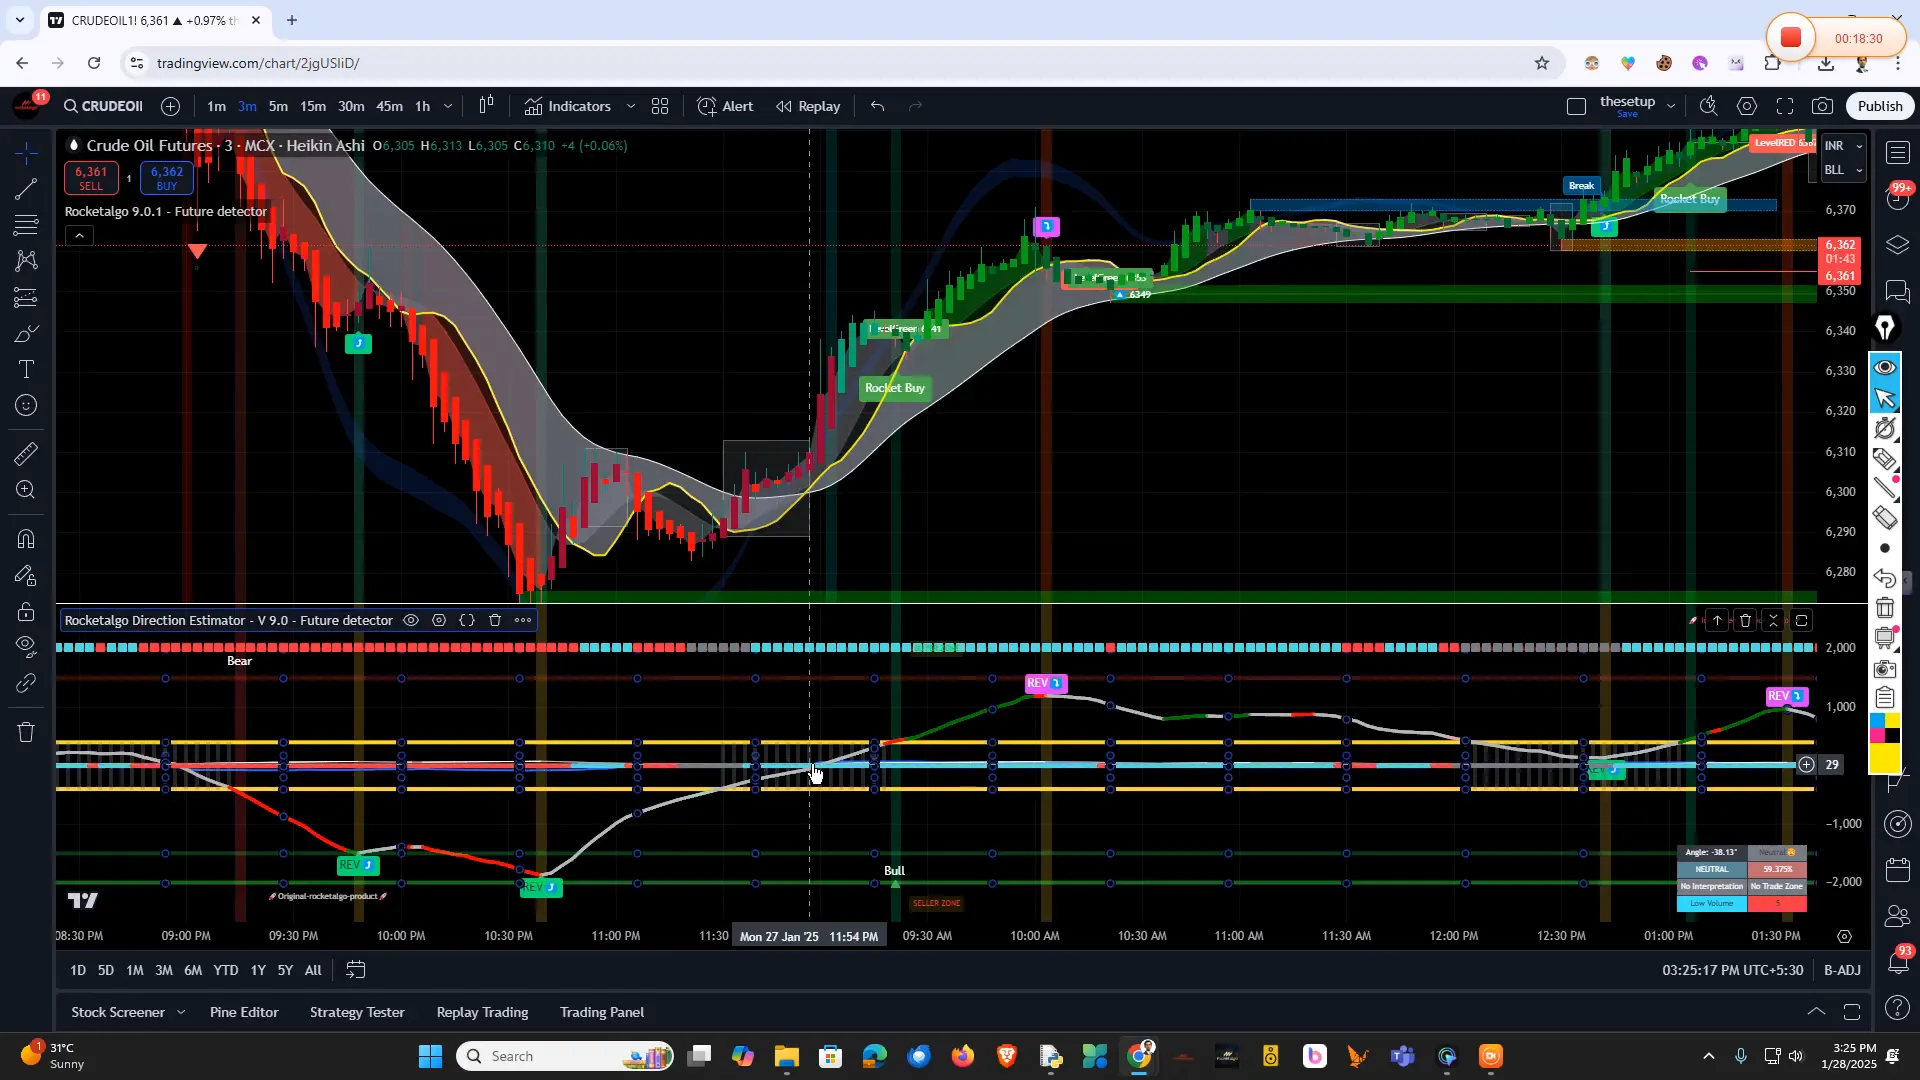Activate the Zoom In tool
Viewport: 1920px width, 1080px height.
[x=25, y=490]
